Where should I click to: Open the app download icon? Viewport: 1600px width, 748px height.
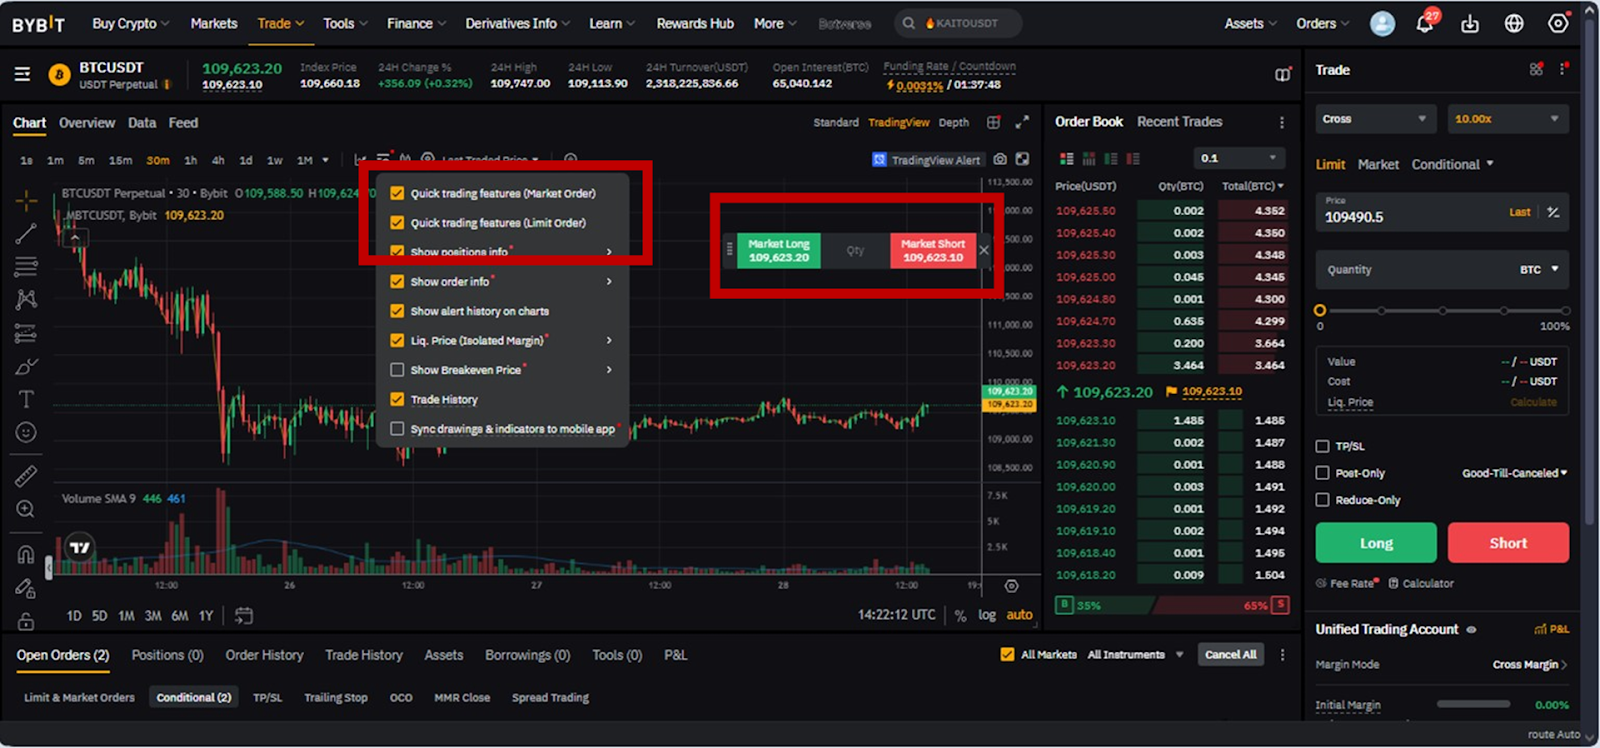tap(1470, 23)
